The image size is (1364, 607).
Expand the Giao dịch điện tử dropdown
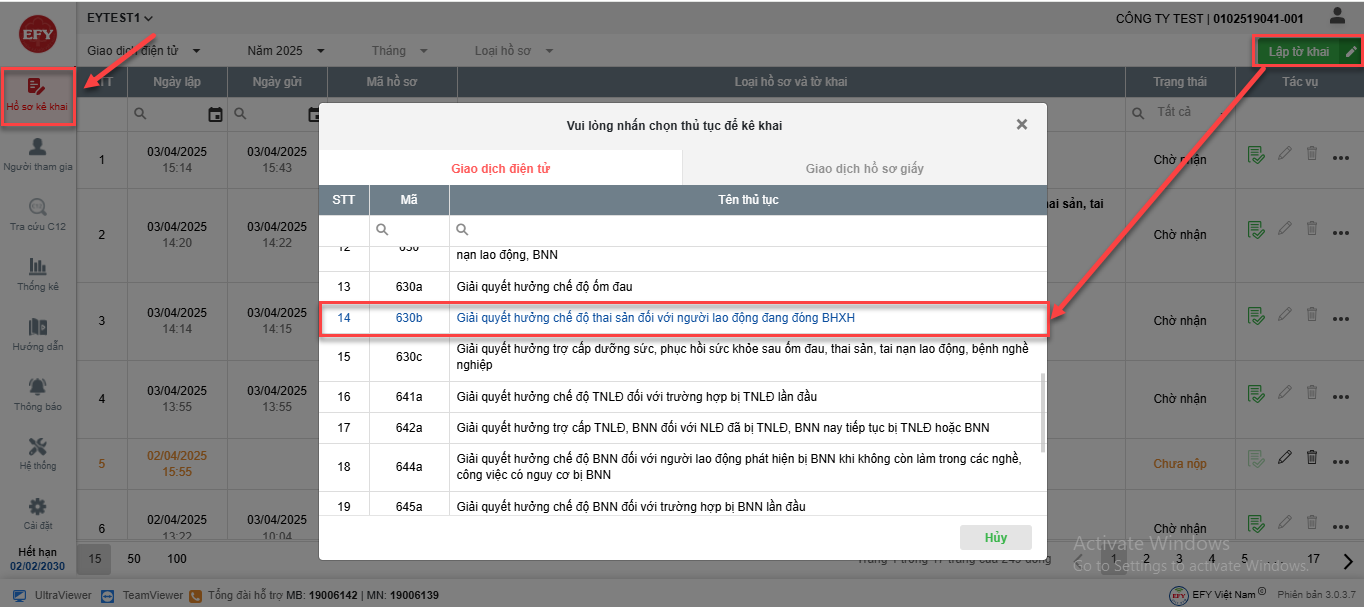pos(144,51)
